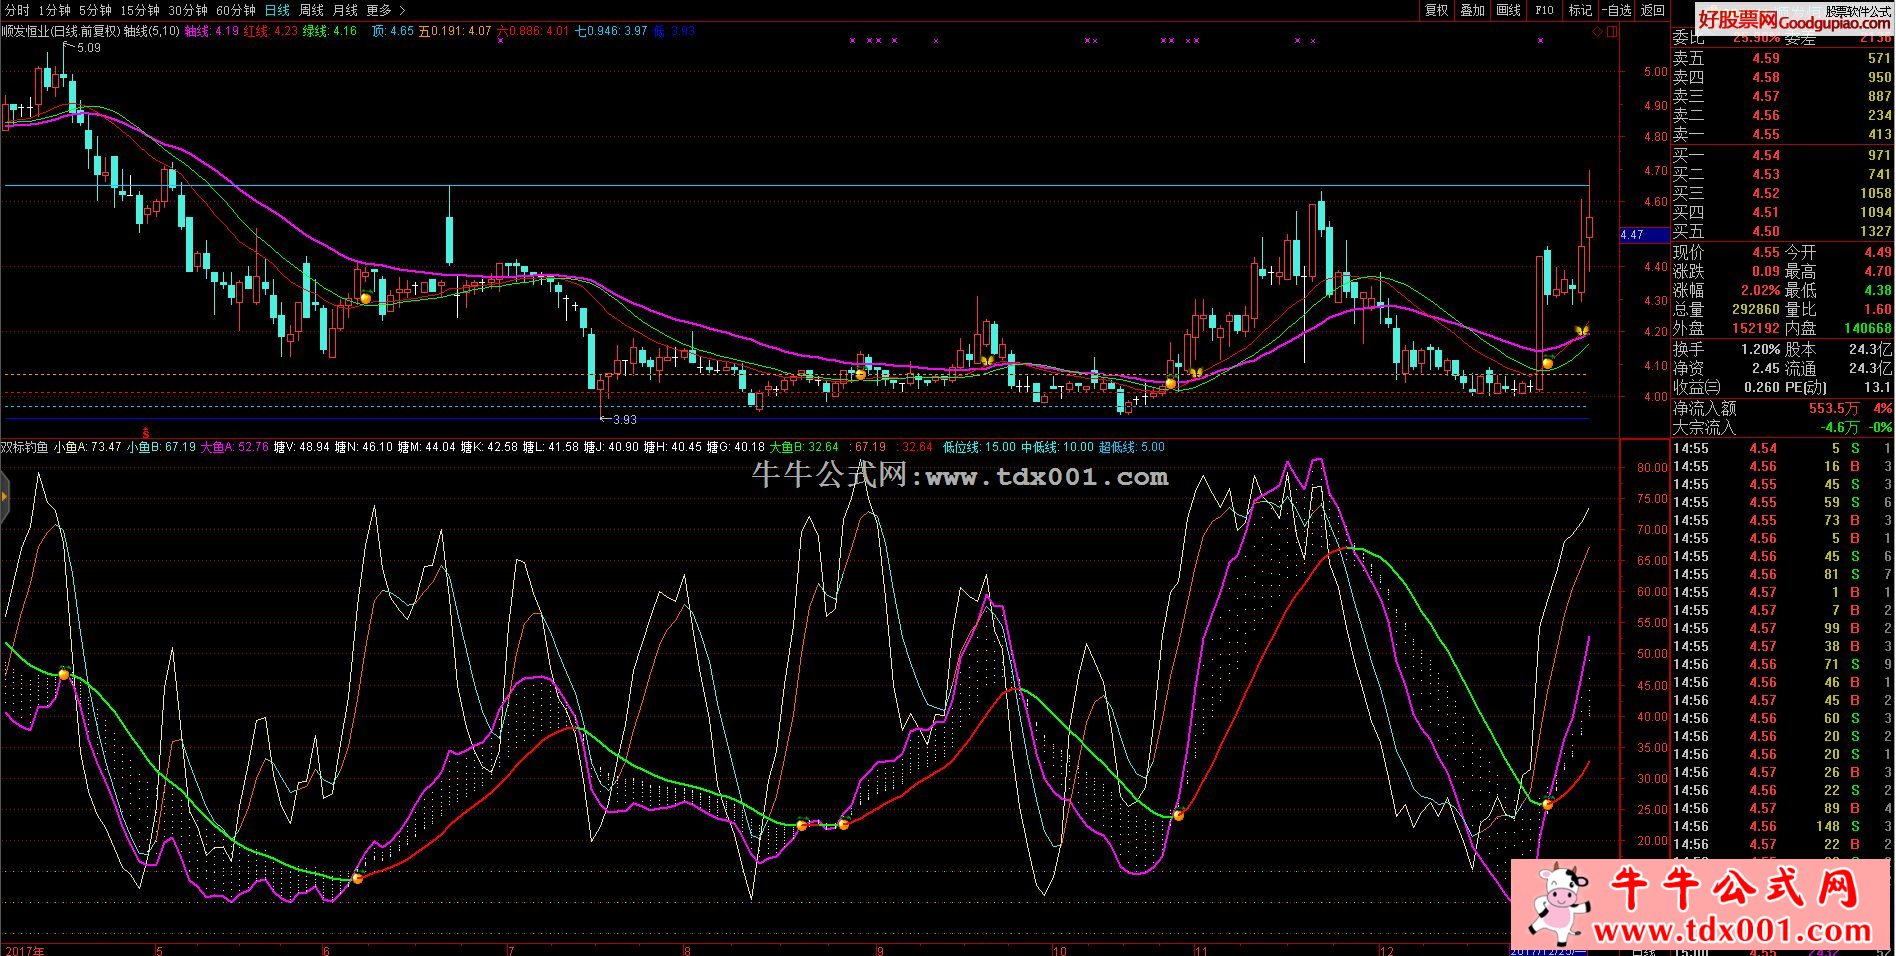Viewport: 1896px width, 956px height.
Task: Click the orange ball at indicator crossover in June
Action: coord(358,878)
